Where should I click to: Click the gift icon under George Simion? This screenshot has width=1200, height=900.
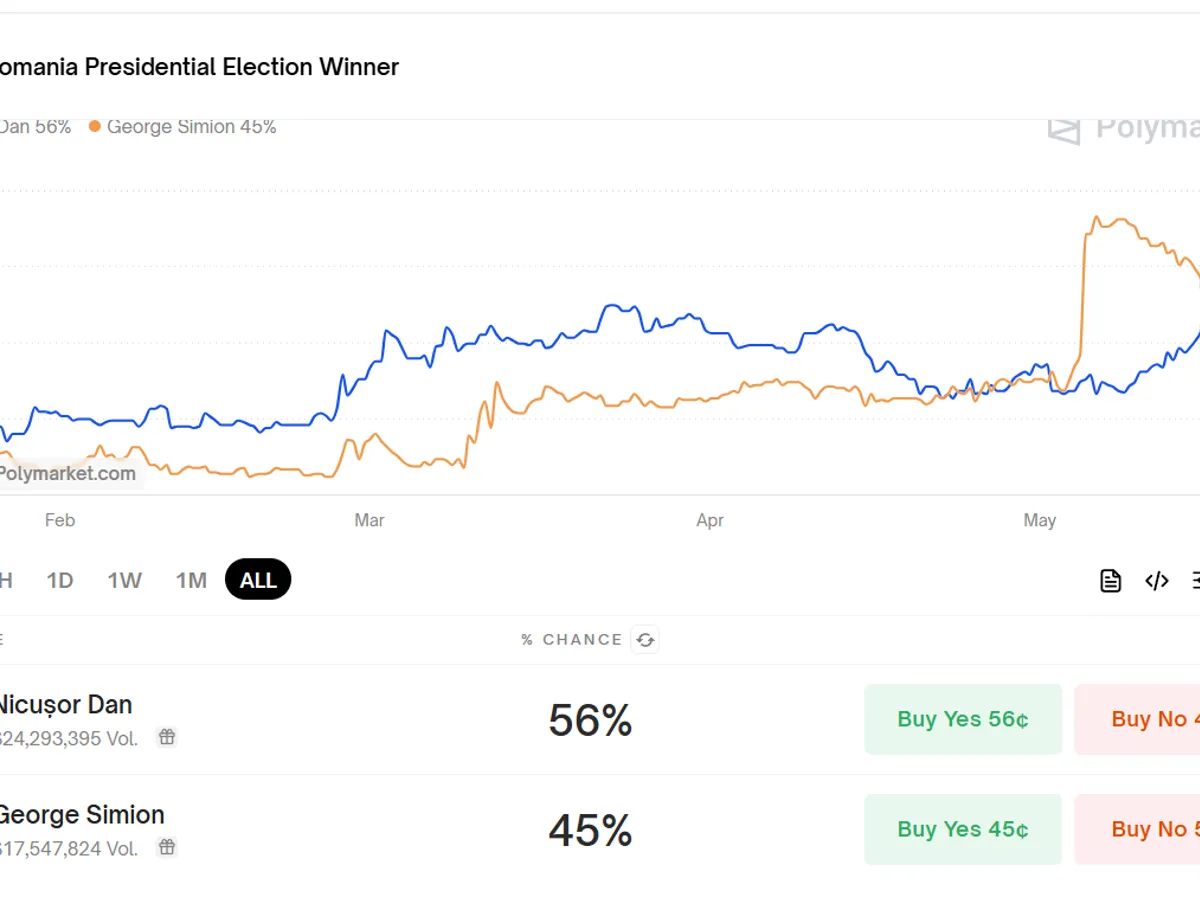pos(167,847)
